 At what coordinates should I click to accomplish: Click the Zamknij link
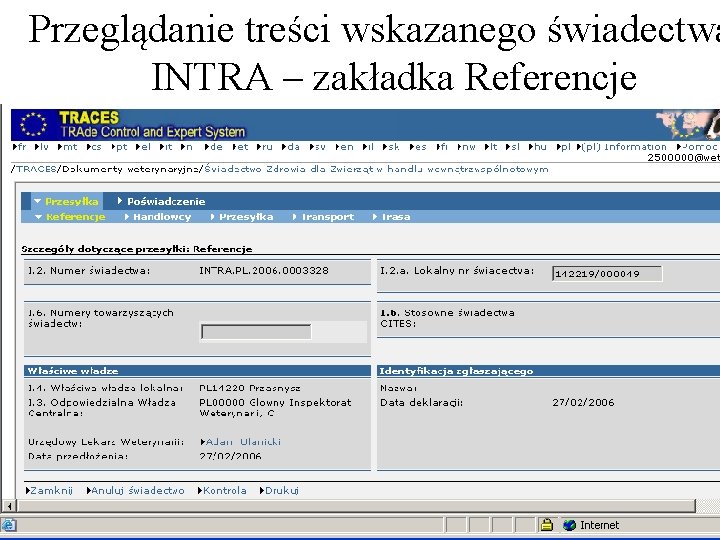[49, 490]
